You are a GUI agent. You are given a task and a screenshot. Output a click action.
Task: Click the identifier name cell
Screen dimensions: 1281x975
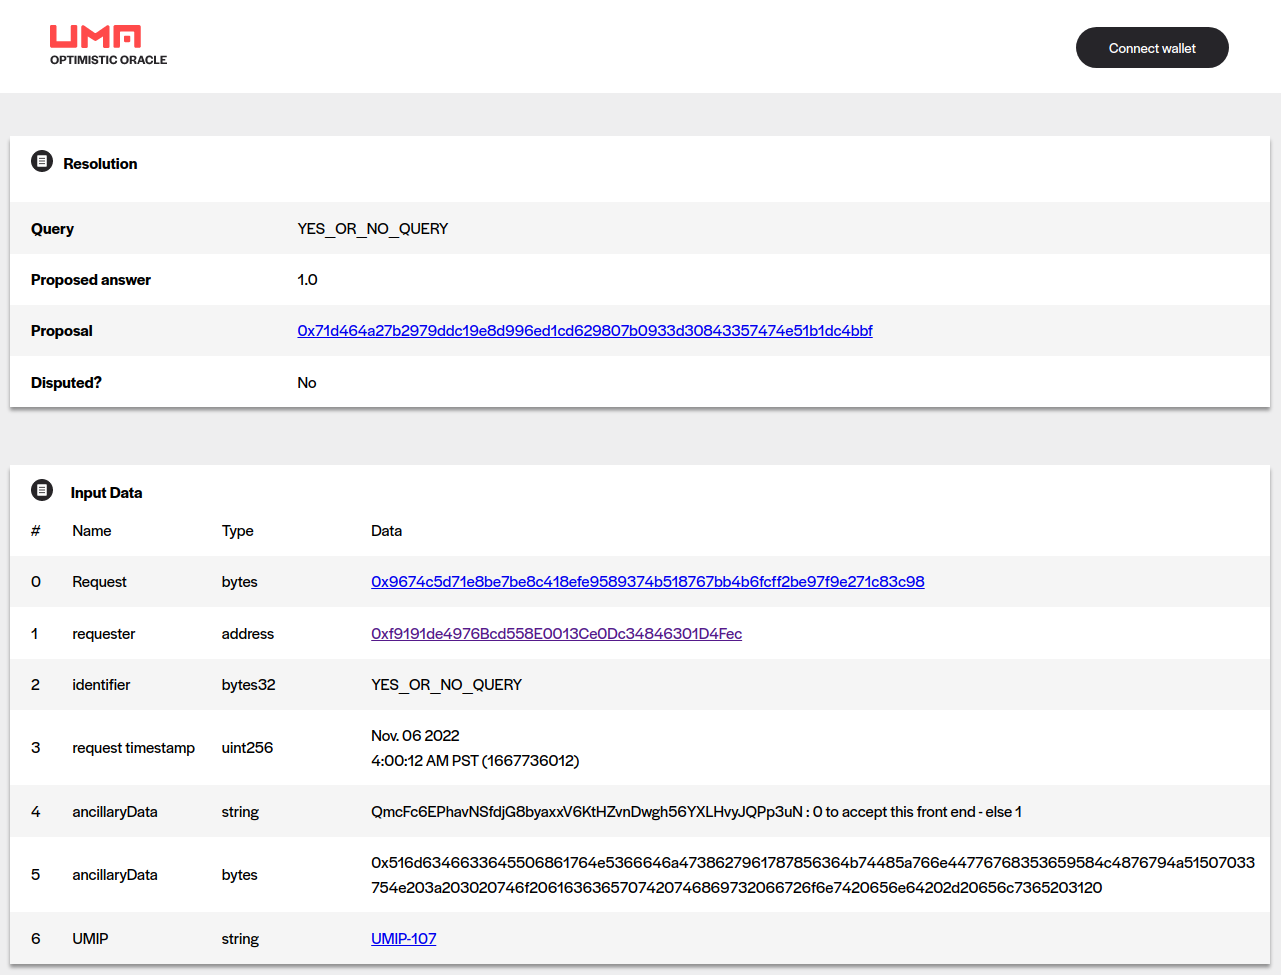101,685
